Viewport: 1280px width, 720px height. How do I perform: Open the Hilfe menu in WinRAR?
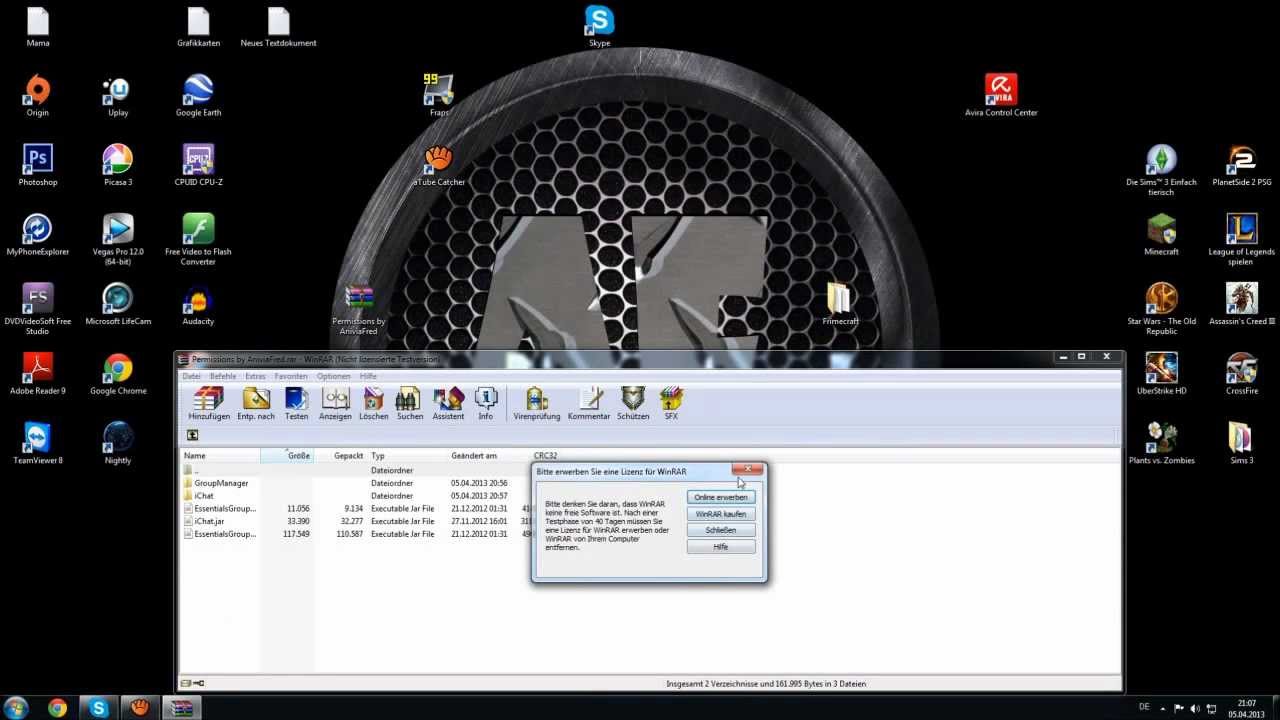pyautogui.click(x=368, y=376)
